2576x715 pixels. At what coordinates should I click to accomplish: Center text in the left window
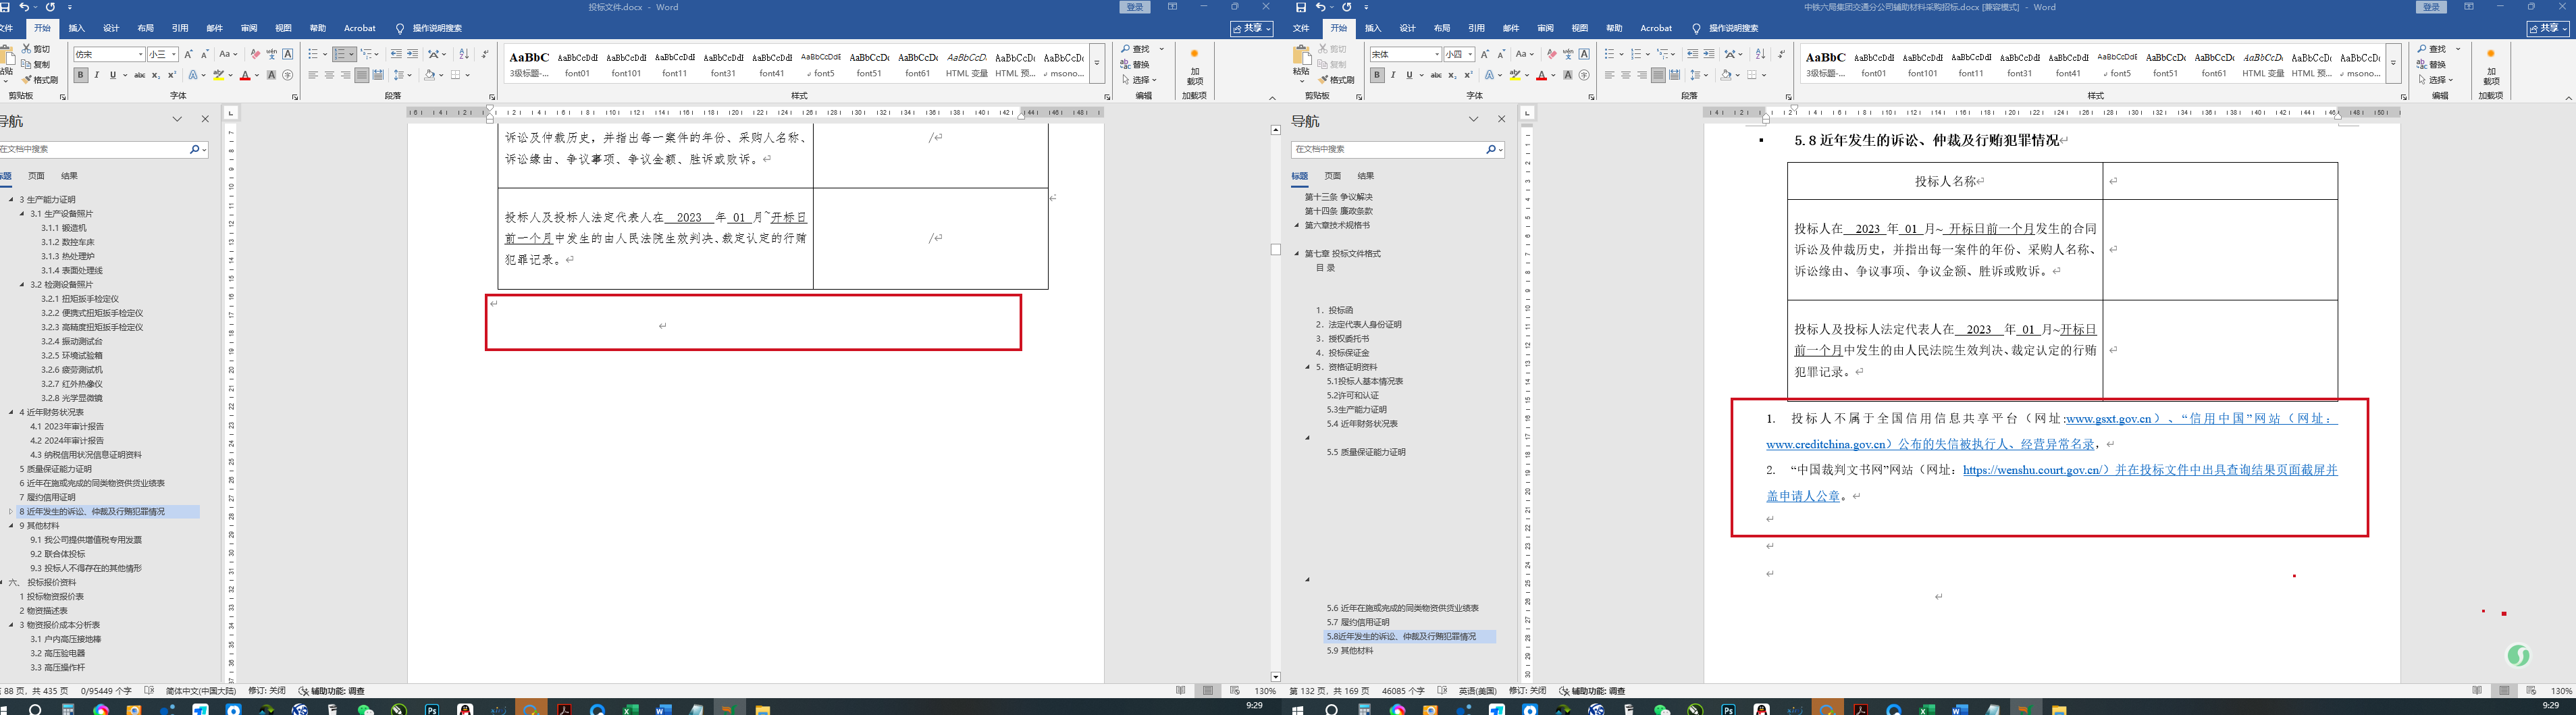pyautogui.click(x=329, y=75)
